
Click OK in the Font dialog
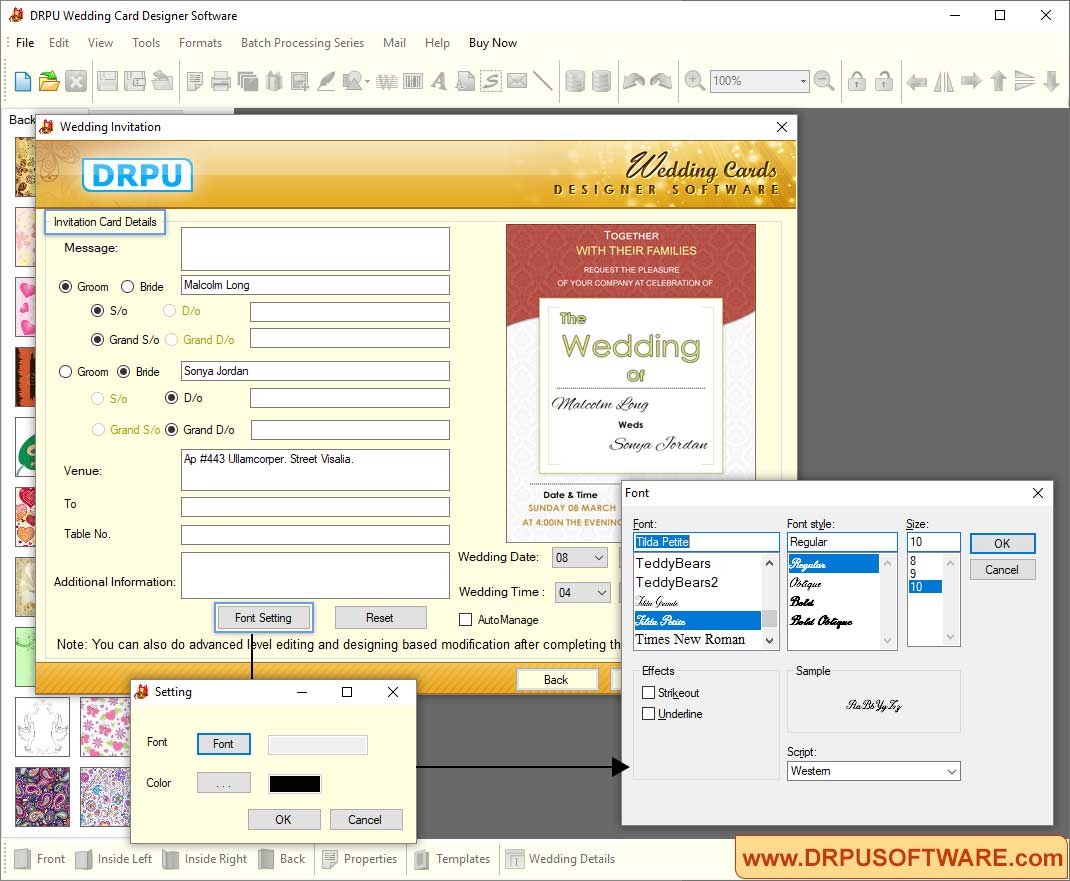(1002, 543)
